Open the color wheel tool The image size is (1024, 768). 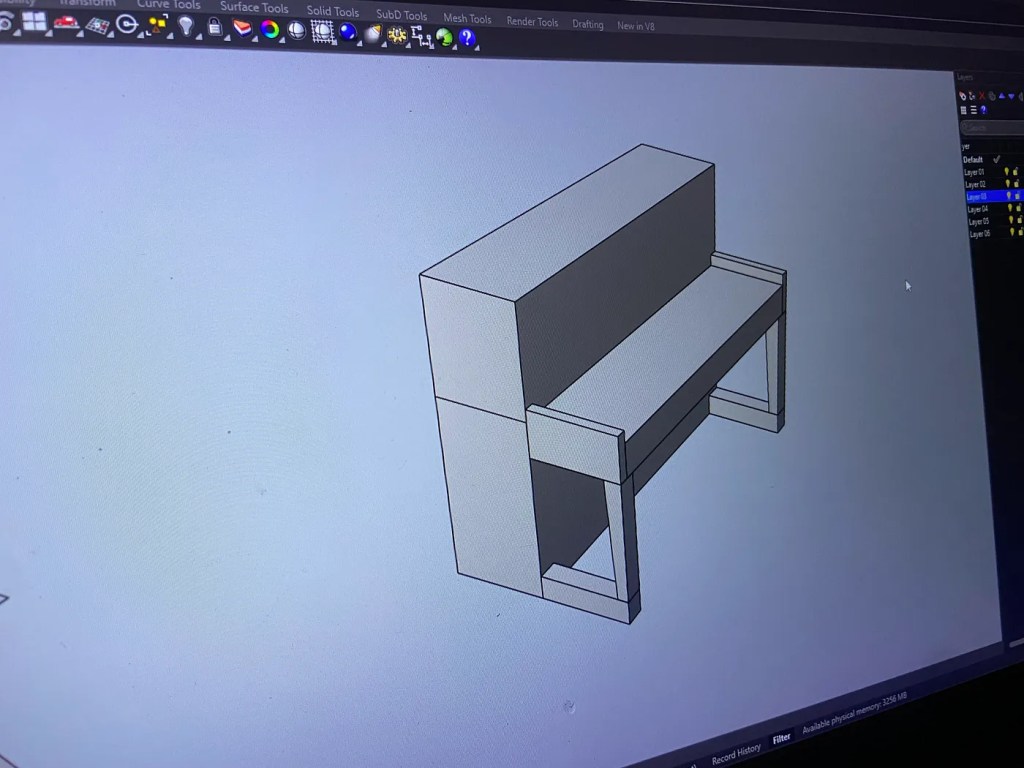pyautogui.click(x=270, y=29)
